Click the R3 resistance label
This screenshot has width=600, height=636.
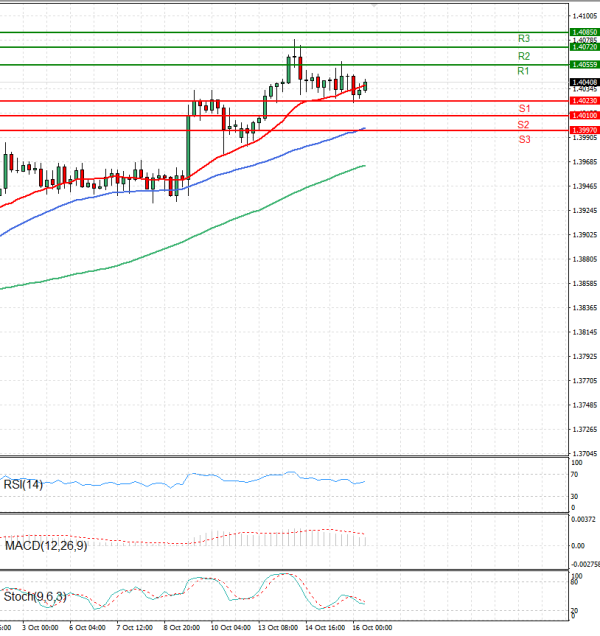[523, 38]
